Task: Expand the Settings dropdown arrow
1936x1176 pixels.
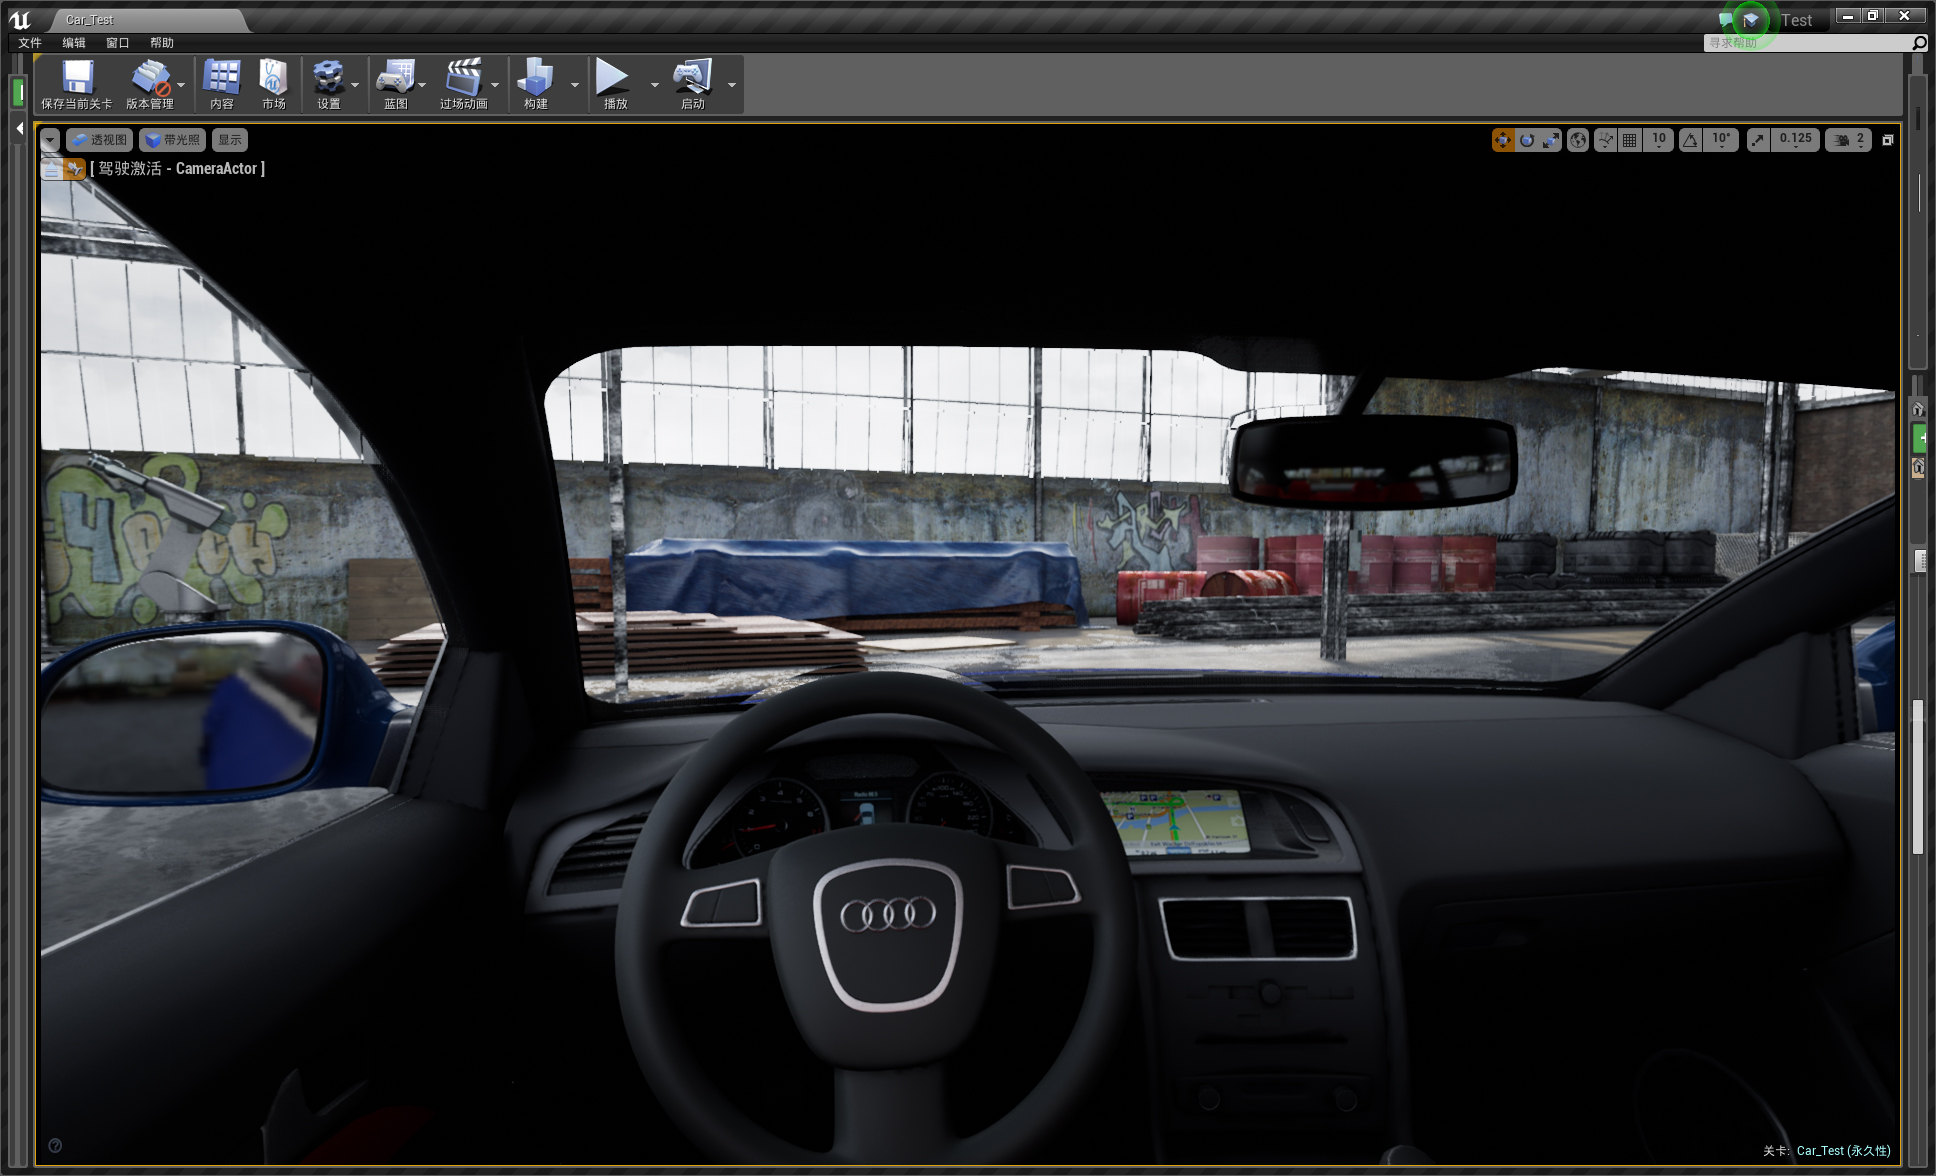Action: coord(355,85)
